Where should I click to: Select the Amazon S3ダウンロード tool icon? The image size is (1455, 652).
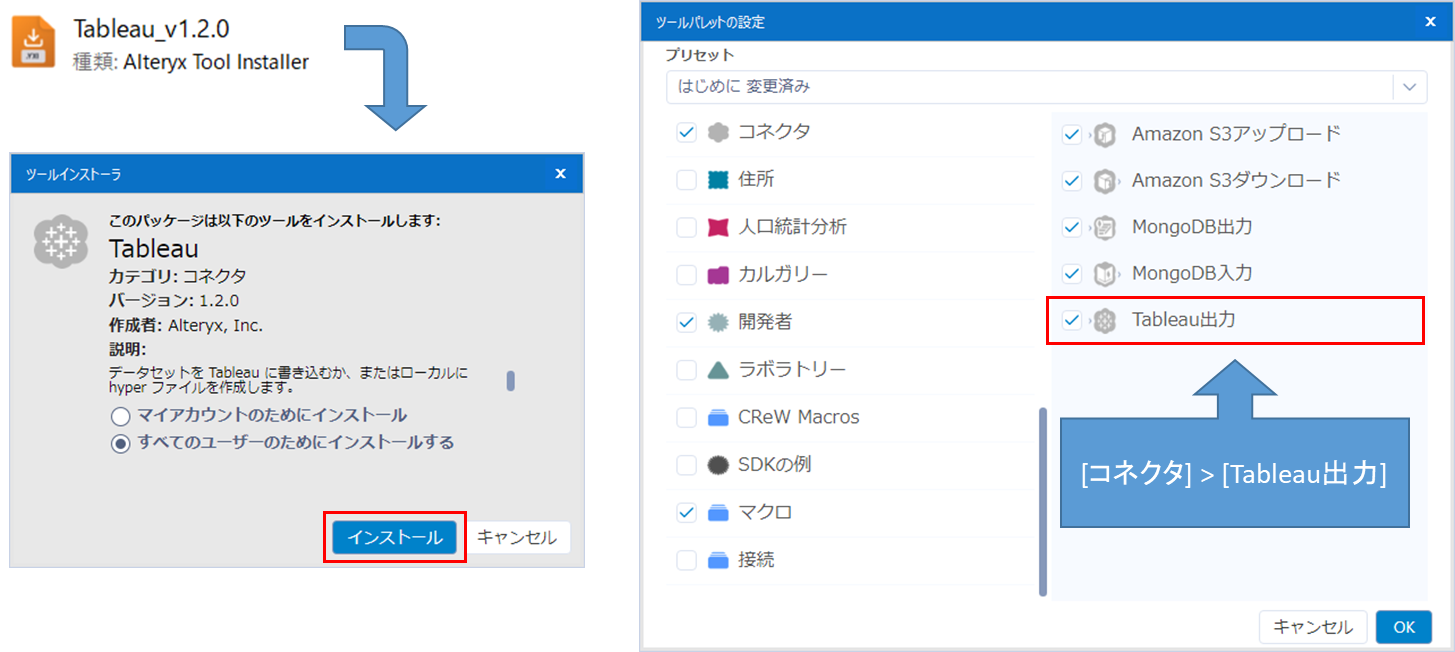(1104, 180)
